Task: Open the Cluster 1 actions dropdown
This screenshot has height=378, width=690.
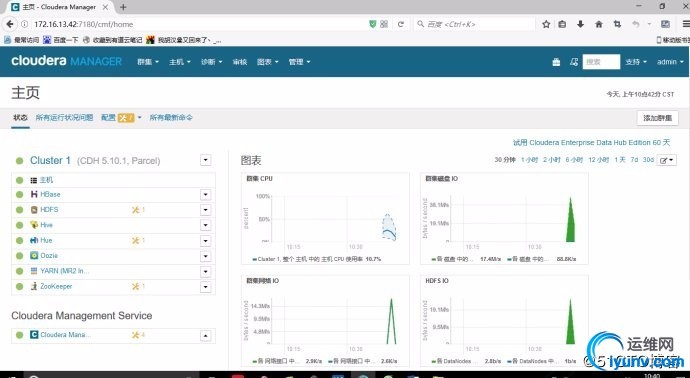Action: (206, 160)
